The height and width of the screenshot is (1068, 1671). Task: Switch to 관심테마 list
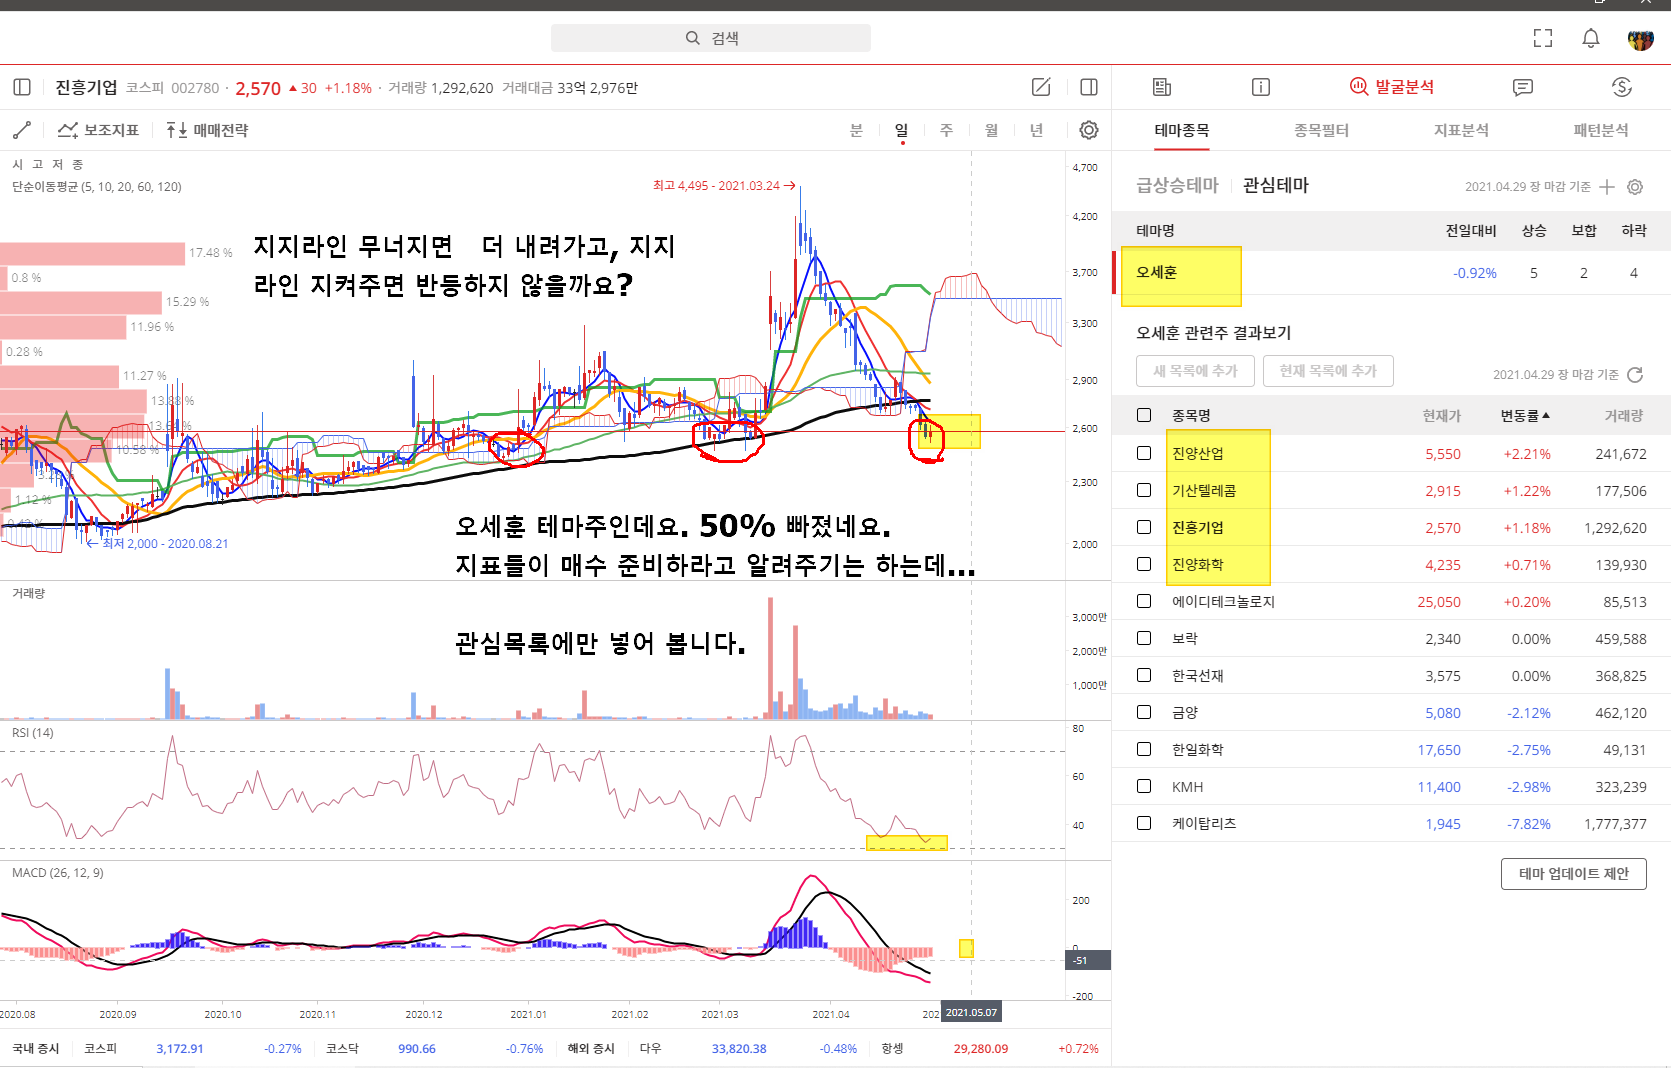tap(1276, 185)
